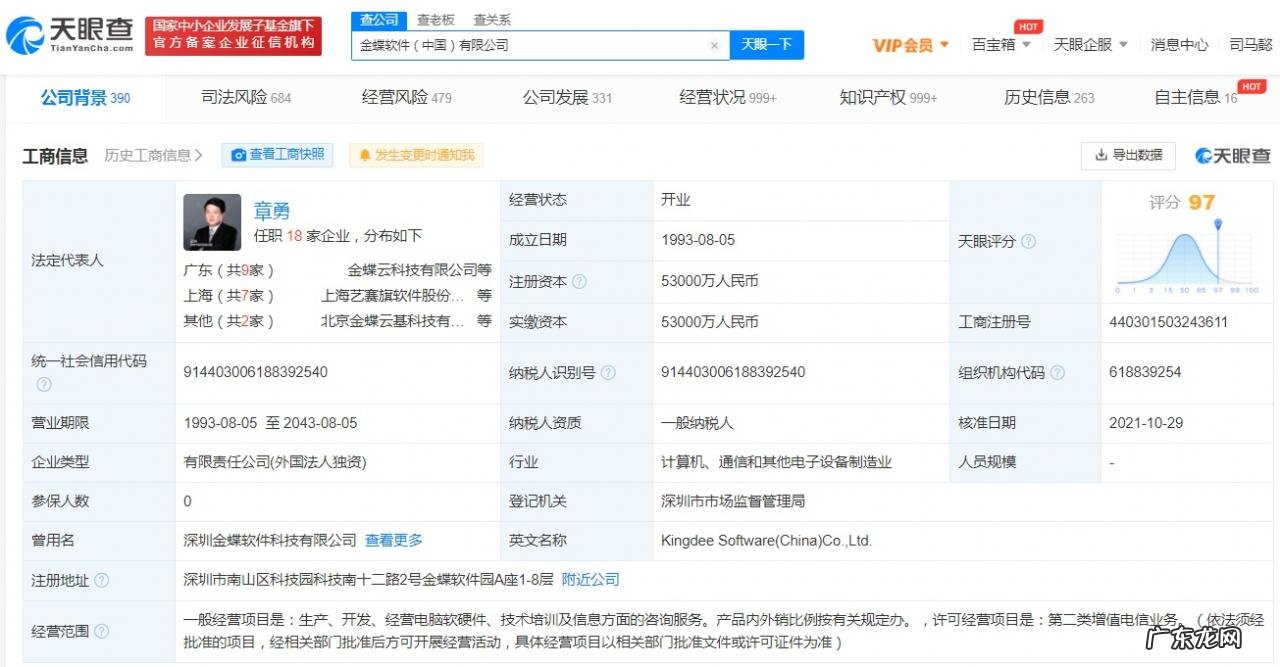Click inside the company search input field
1280x667 pixels.
click(x=530, y=45)
